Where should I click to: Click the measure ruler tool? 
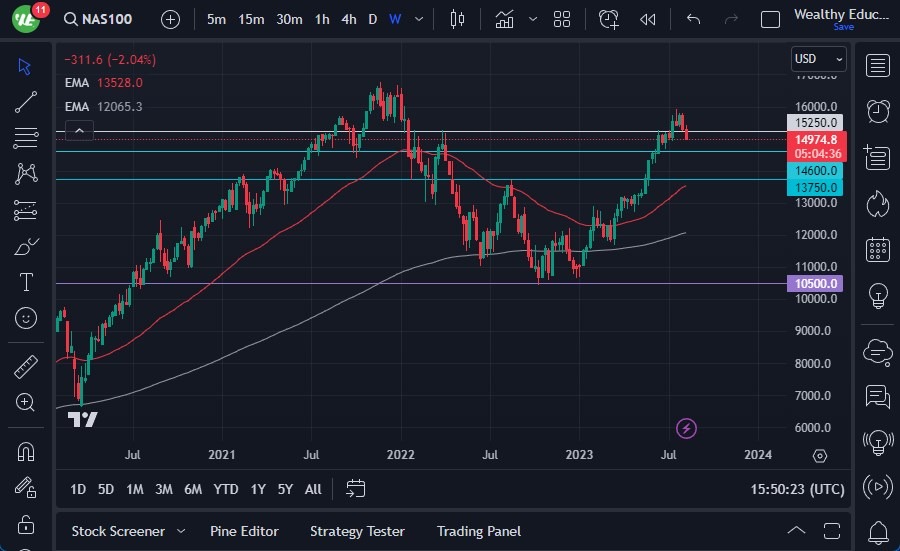coord(26,366)
